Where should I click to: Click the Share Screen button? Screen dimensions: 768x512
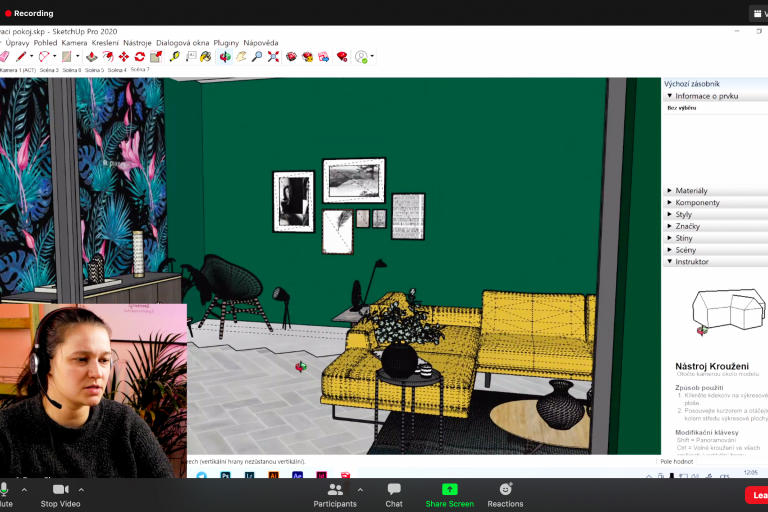(x=449, y=494)
